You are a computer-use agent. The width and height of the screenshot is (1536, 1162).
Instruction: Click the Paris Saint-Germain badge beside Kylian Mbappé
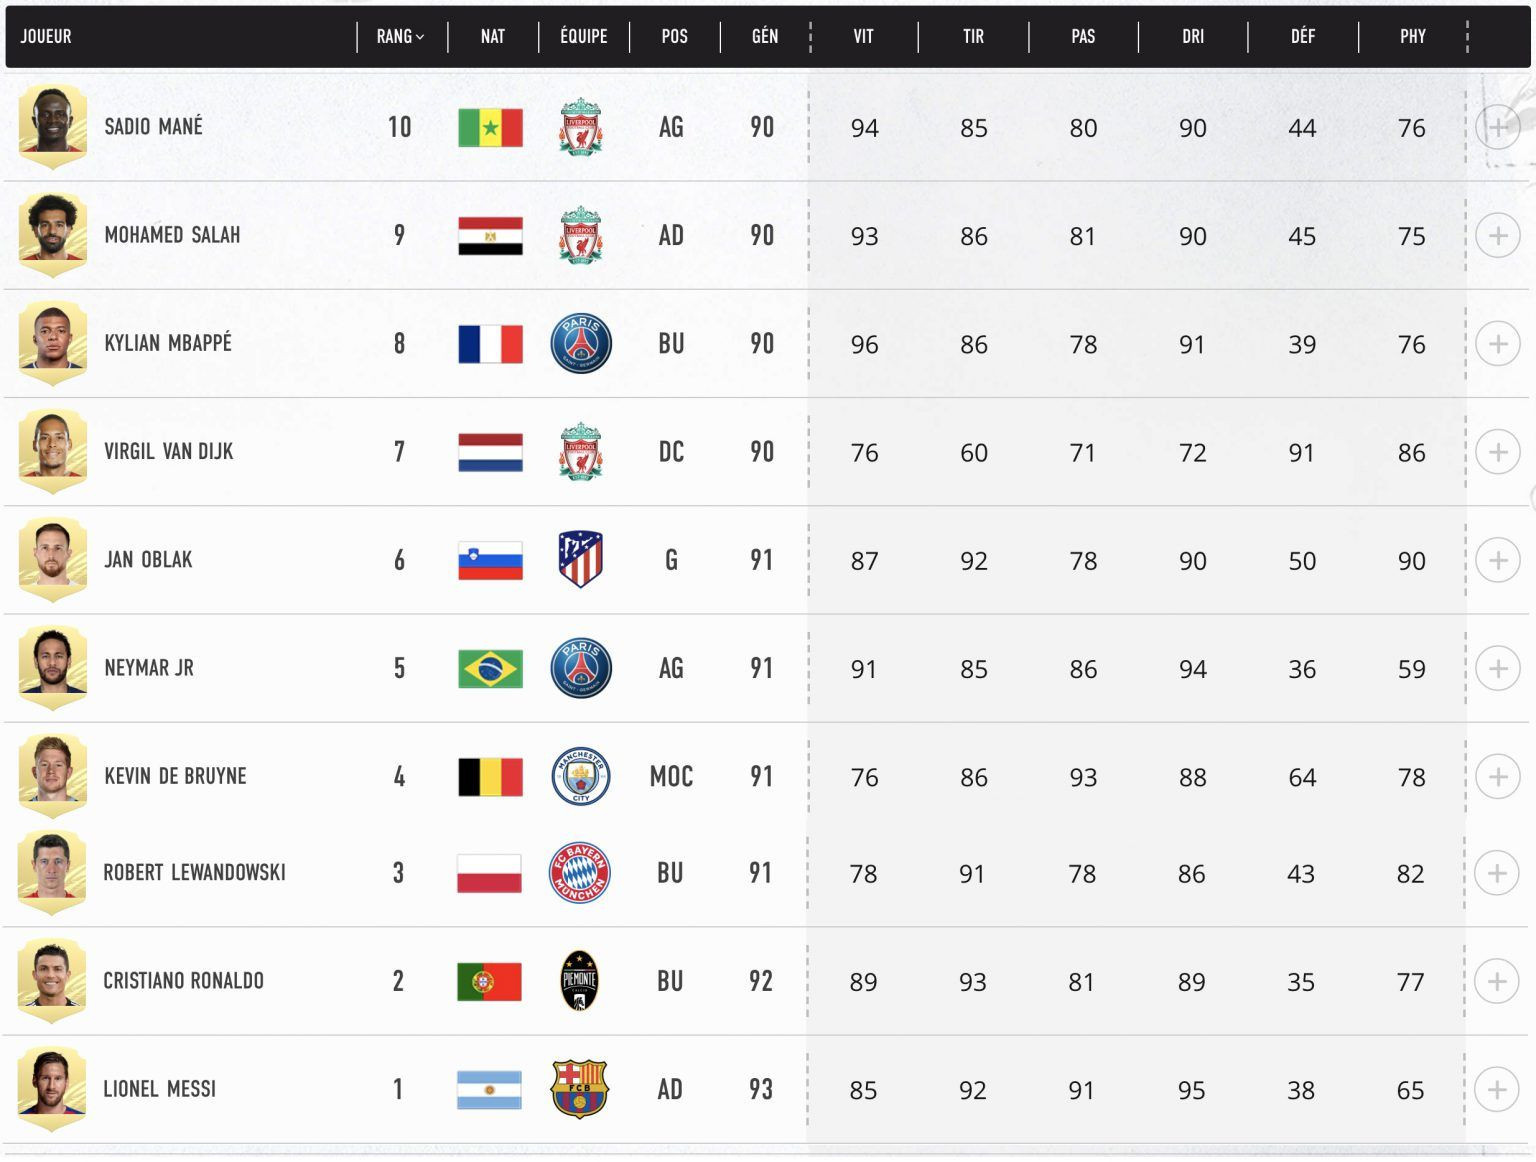click(581, 343)
